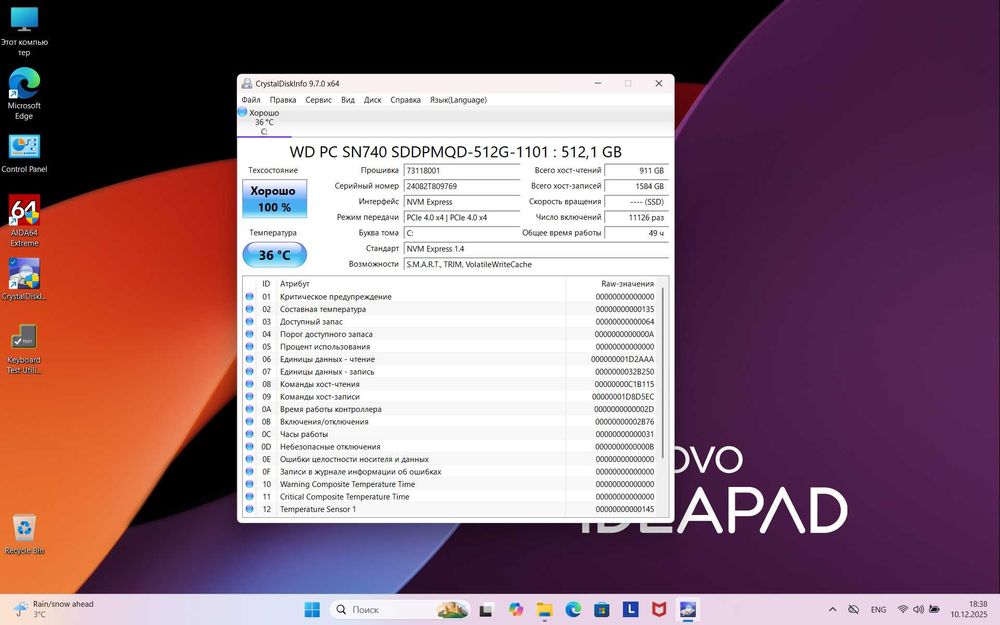This screenshot has width=1000, height=625.
Task: Launch AIDA64 Extreme desktop shortcut
Action: (24, 221)
